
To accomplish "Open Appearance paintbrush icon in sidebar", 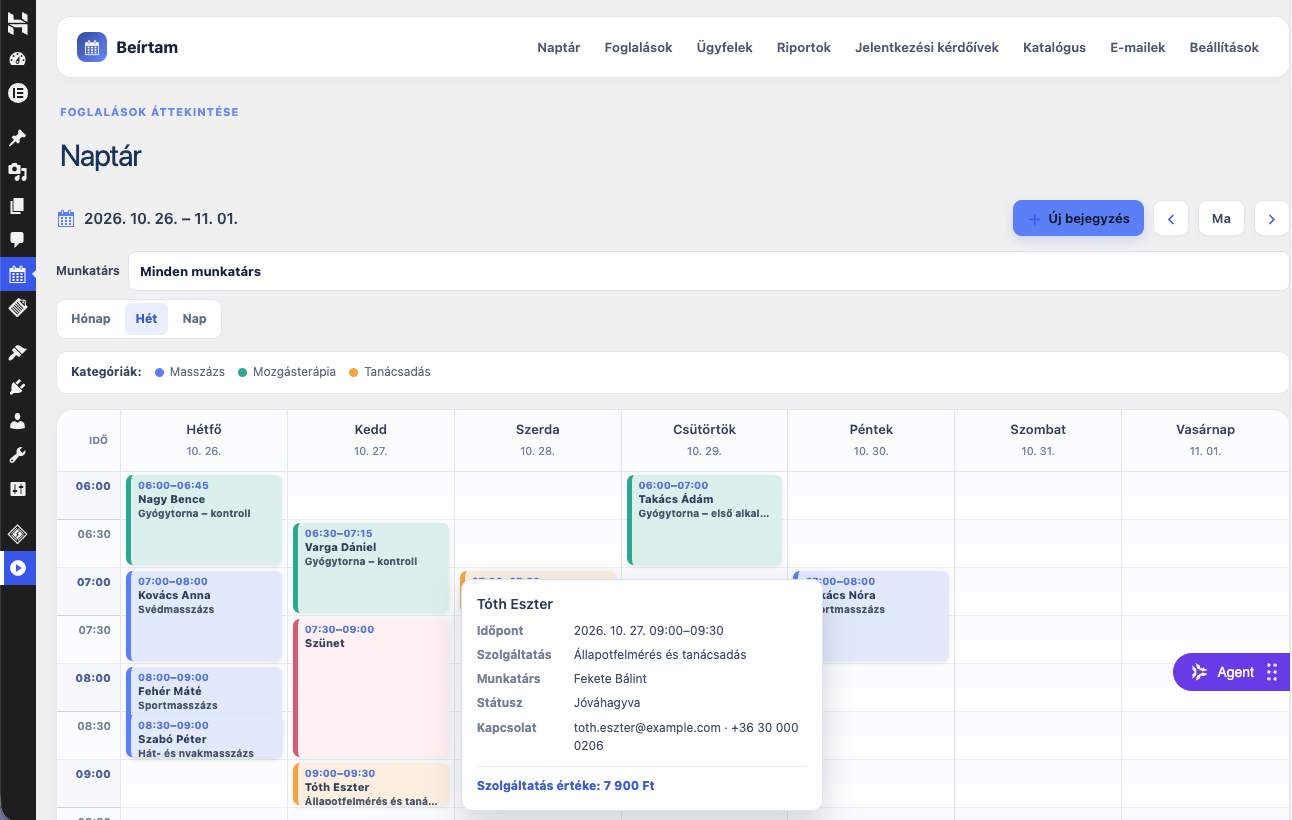I will (17, 353).
